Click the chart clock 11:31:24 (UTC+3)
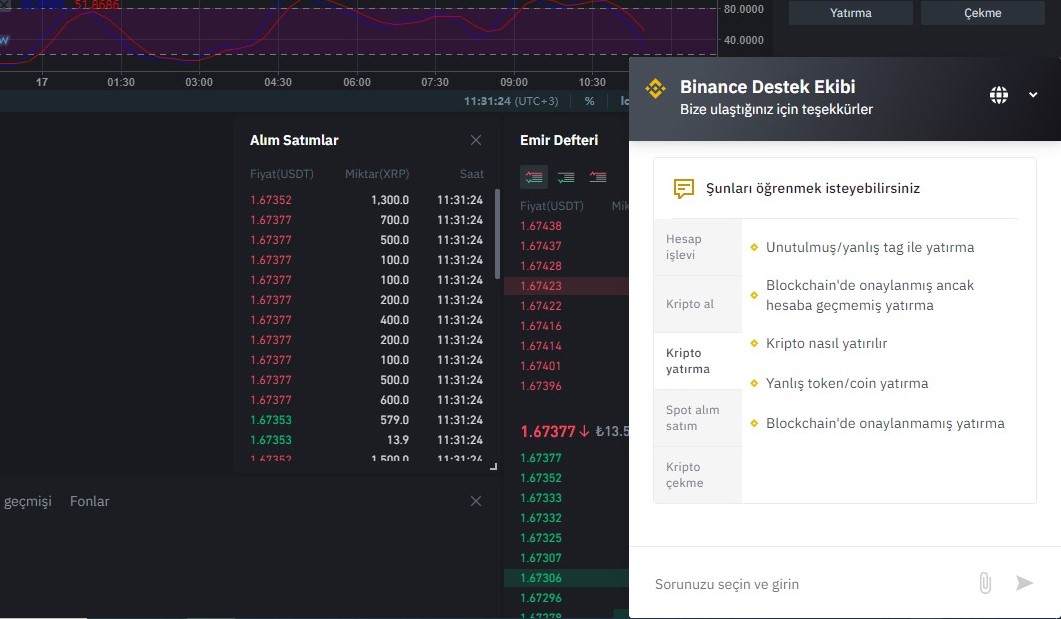The height and width of the screenshot is (619, 1061). point(511,101)
